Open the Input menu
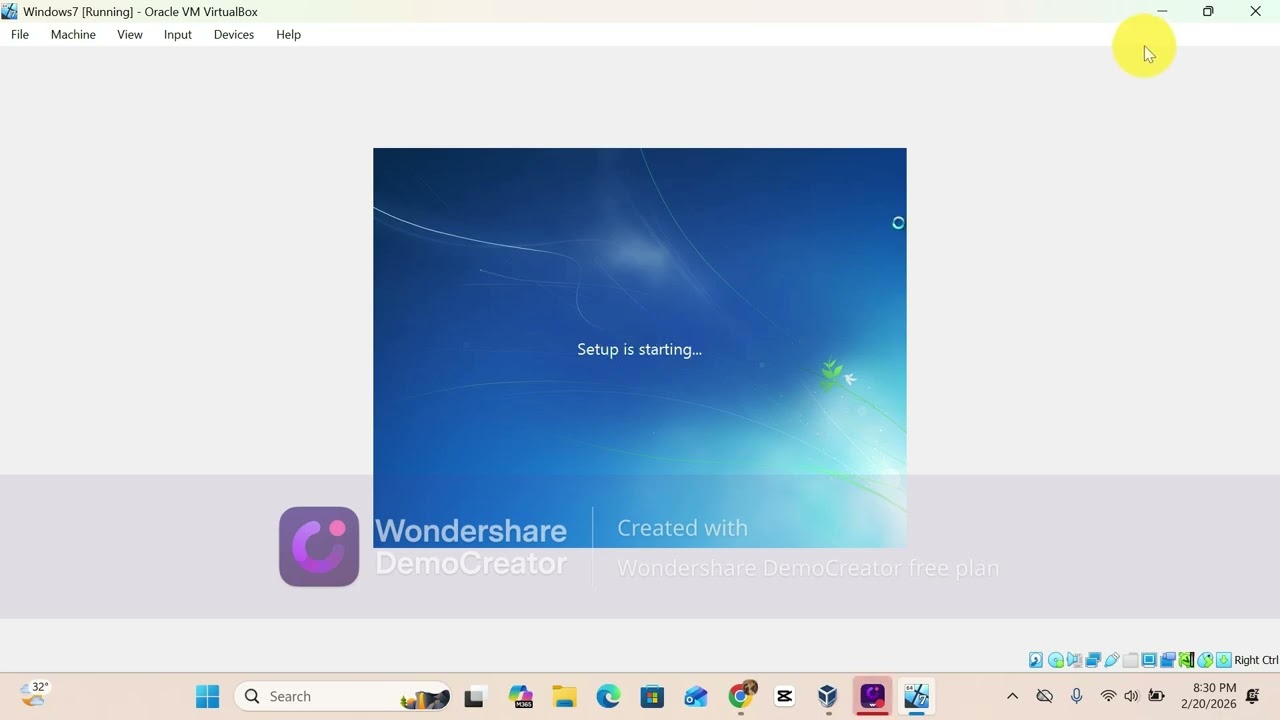This screenshot has width=1280, height=720. [x=178, y=34]
